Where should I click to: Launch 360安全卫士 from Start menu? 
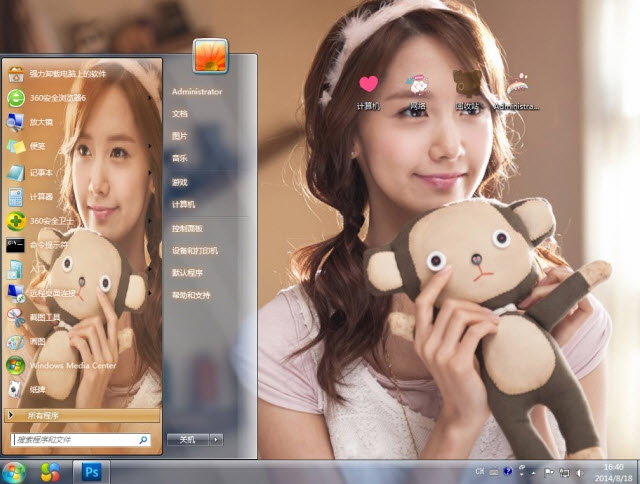(x=82, y=221)
